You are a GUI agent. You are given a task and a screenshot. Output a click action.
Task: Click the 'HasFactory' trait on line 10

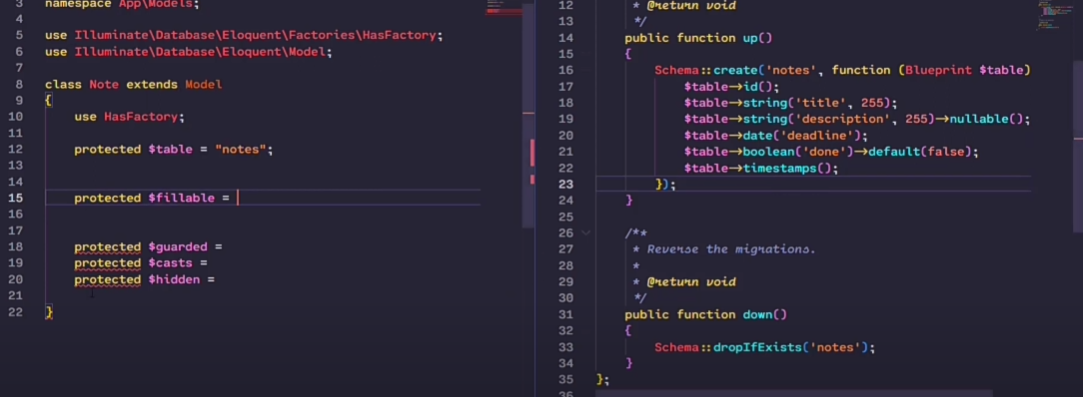141,117
